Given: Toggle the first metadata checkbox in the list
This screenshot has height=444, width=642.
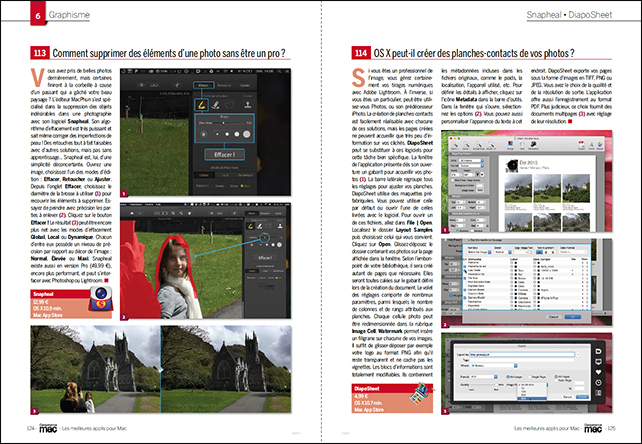Looking at the screenshot, I should coord(464,262).
